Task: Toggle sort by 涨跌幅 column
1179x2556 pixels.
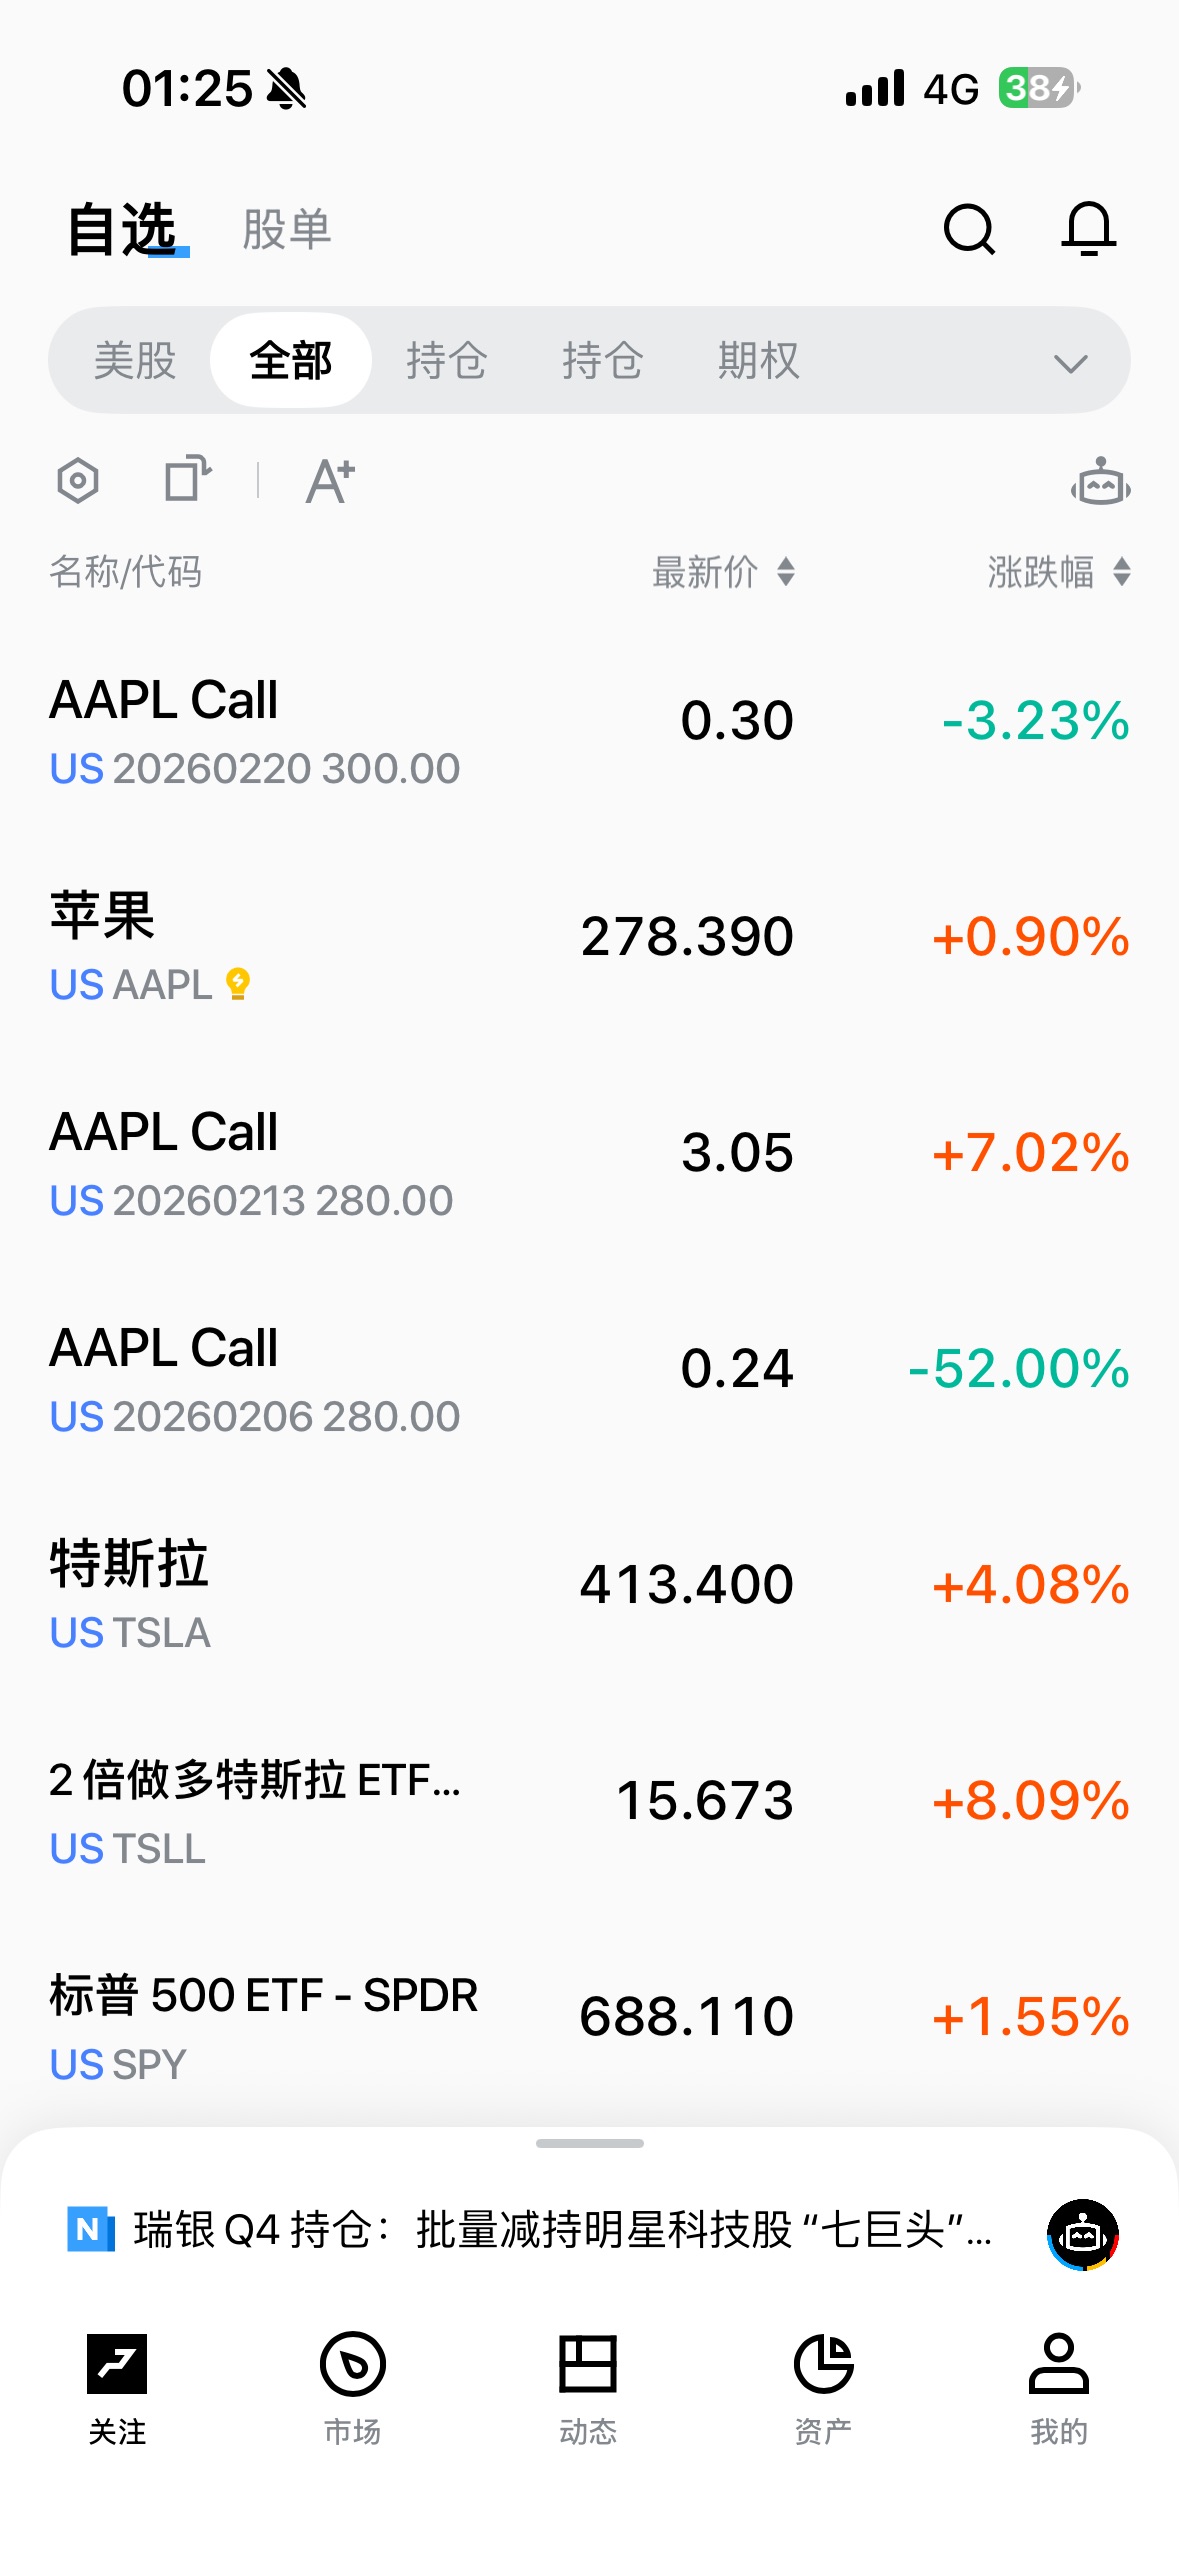Action: (x=1058, y=572)
